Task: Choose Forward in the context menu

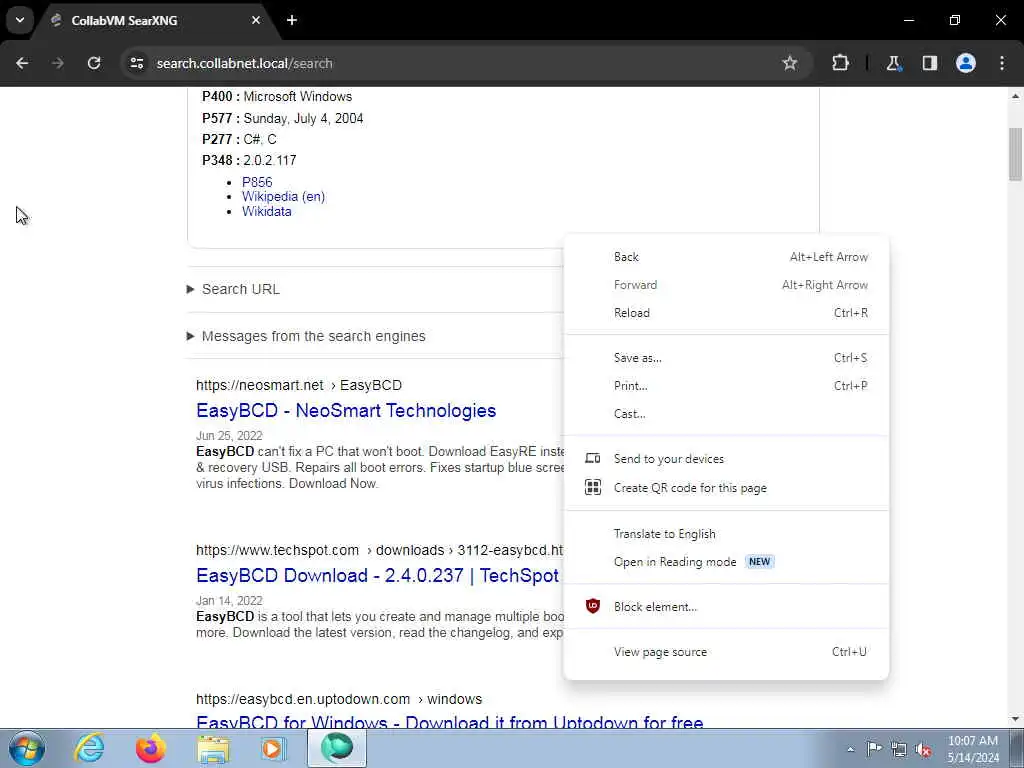Action: [x=726, y=285]
